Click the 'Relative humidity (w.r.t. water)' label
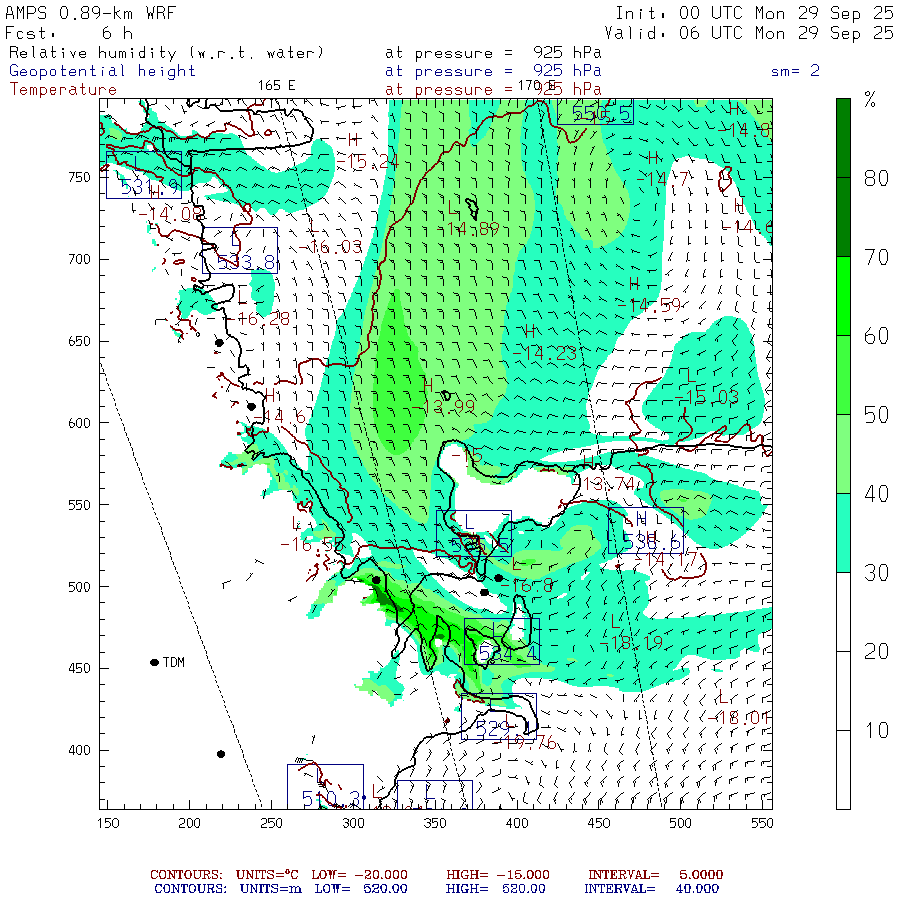The width and height of the screenshot is (900, 900). (166, 53)
